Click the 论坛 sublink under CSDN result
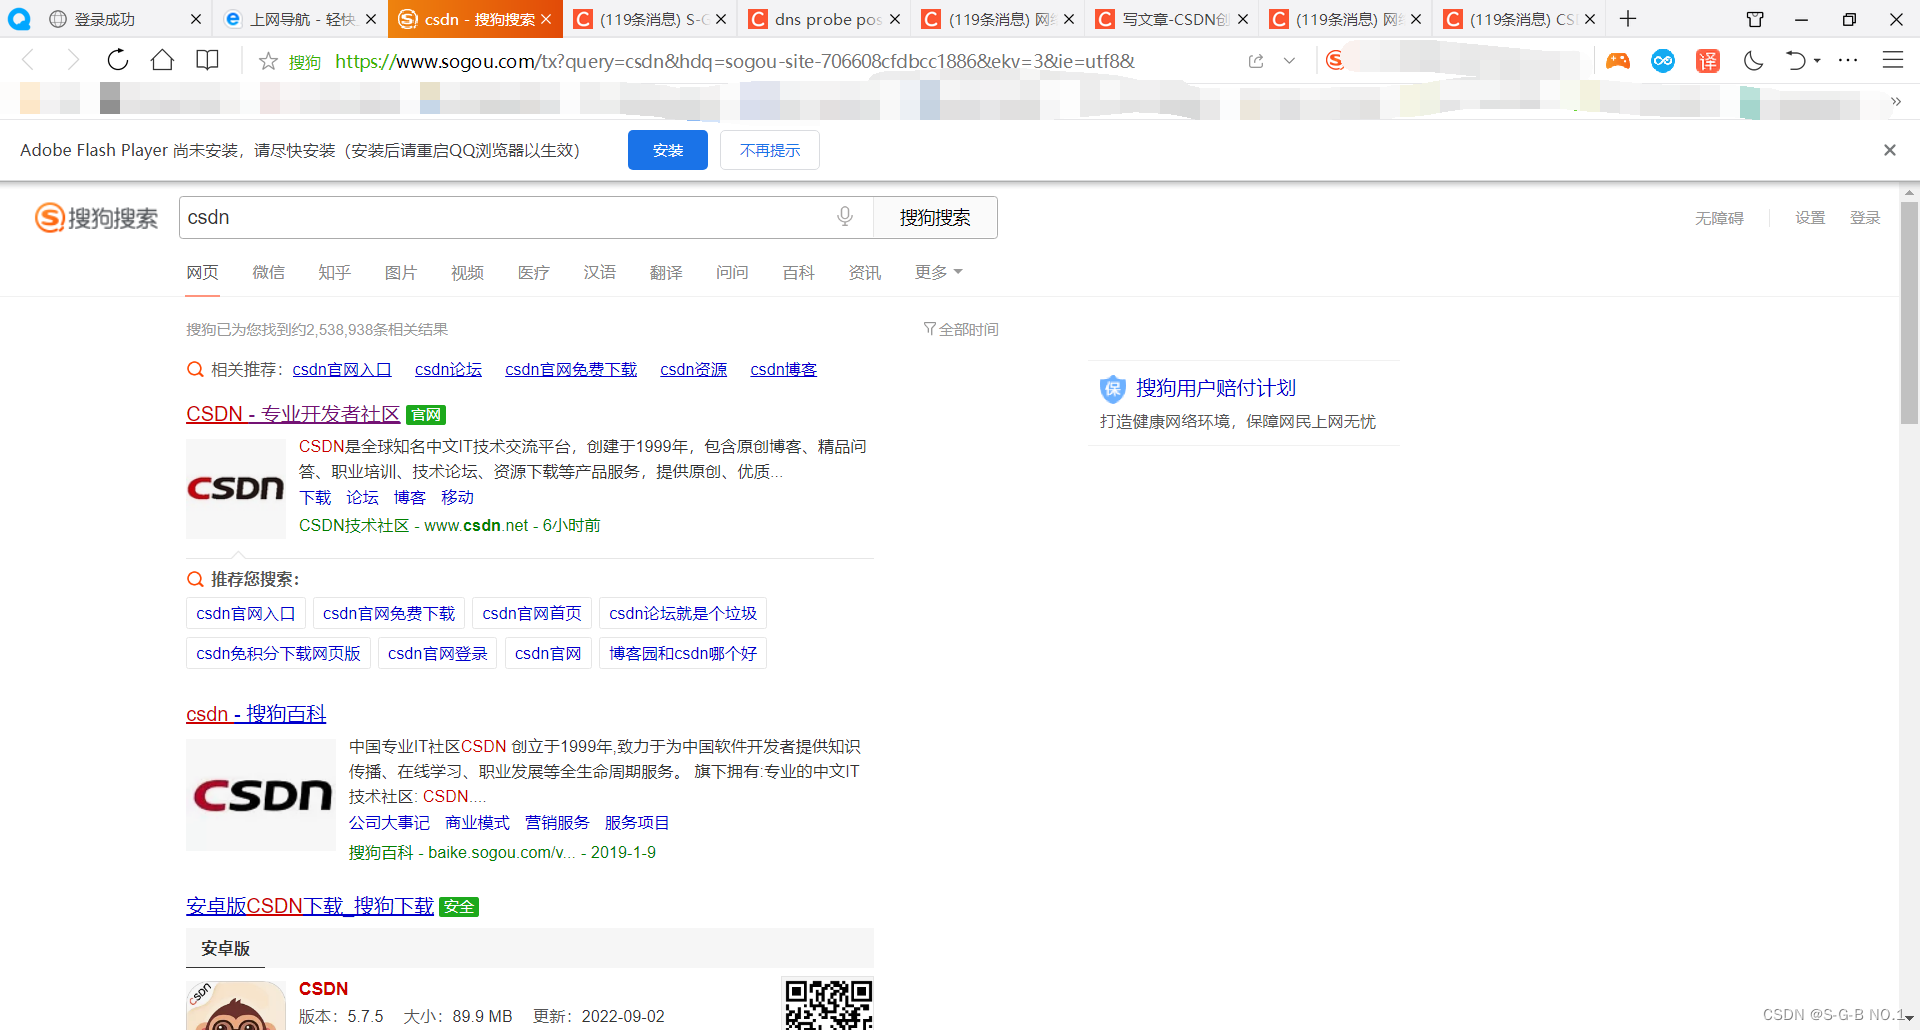Viewport: 1920px width, 1030px height. [x=362, y=497]
